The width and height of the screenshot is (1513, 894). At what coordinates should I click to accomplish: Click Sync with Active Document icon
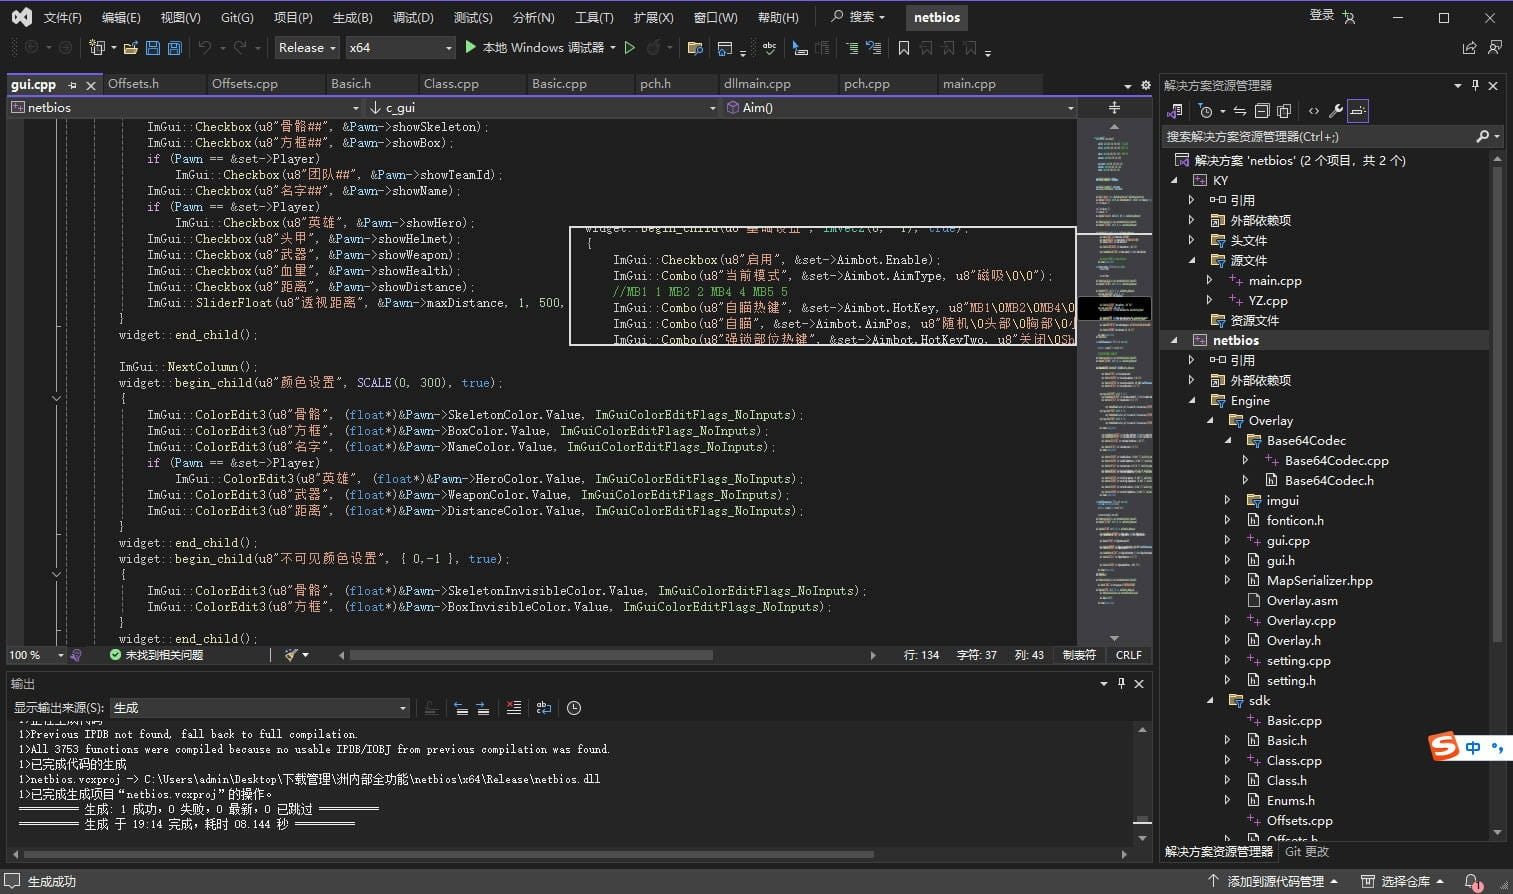click(1240, 111)
